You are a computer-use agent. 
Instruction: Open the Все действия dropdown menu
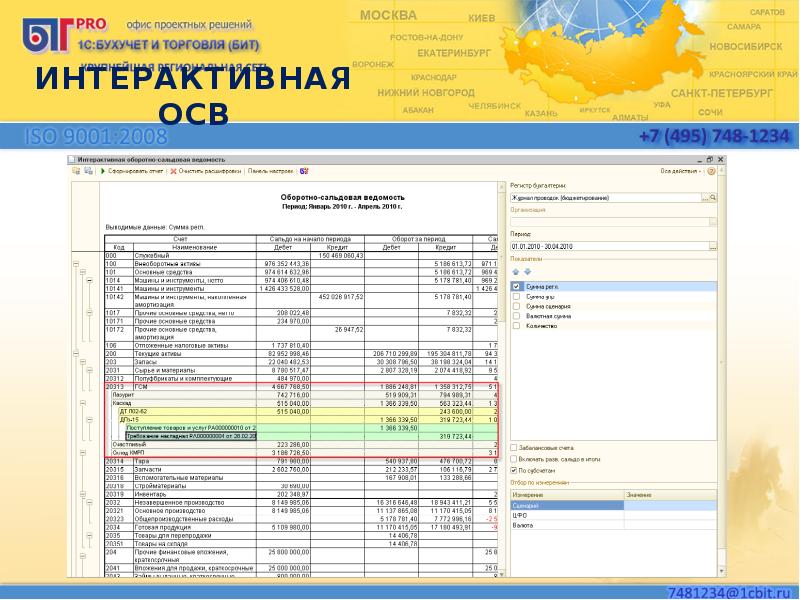click(683, 172)
